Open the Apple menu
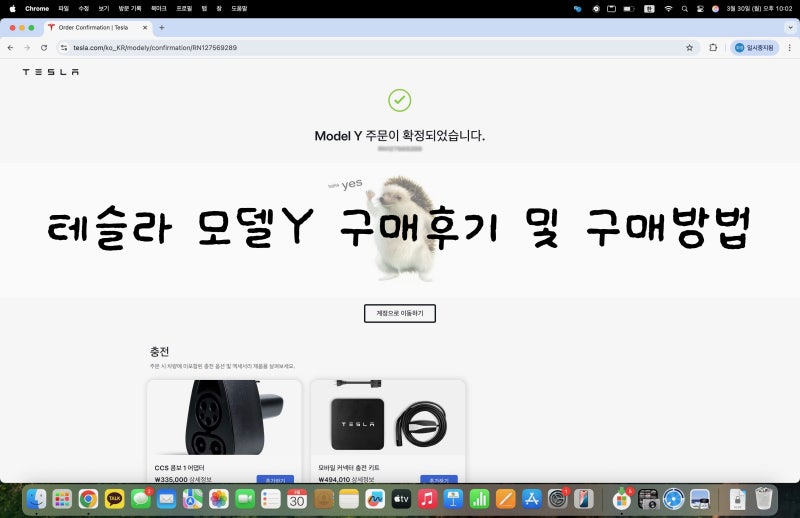Screen dimensions: 800x518 13,9
